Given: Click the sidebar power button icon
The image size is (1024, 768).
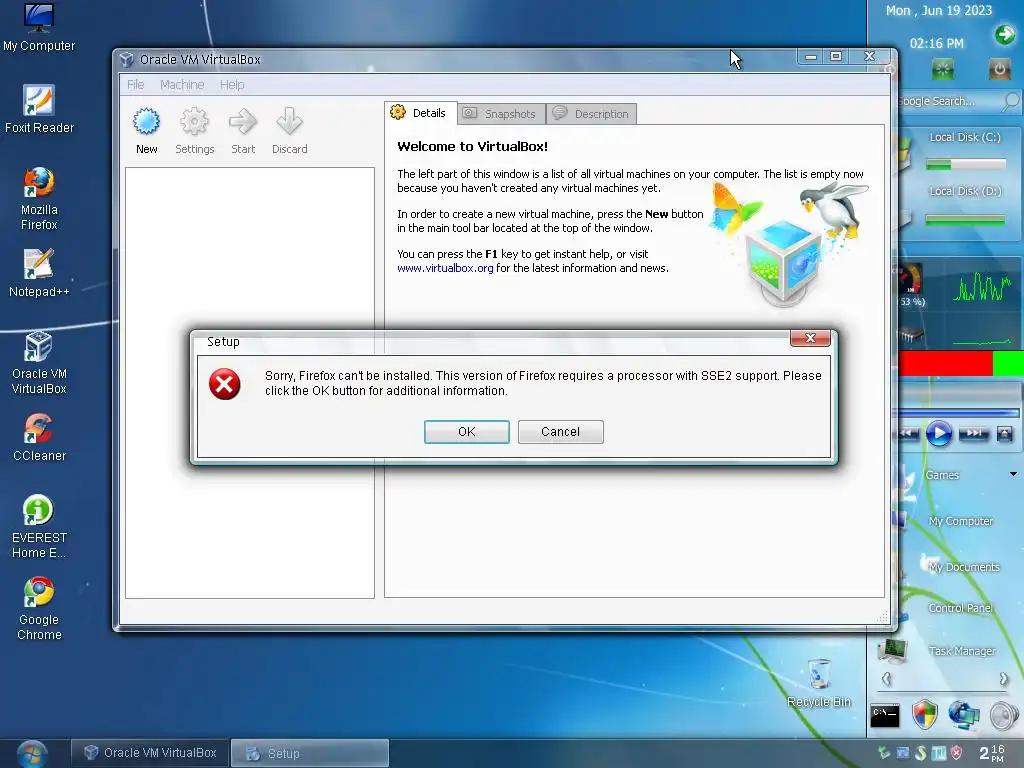Looking at the screenshot, I should [999, 69].
